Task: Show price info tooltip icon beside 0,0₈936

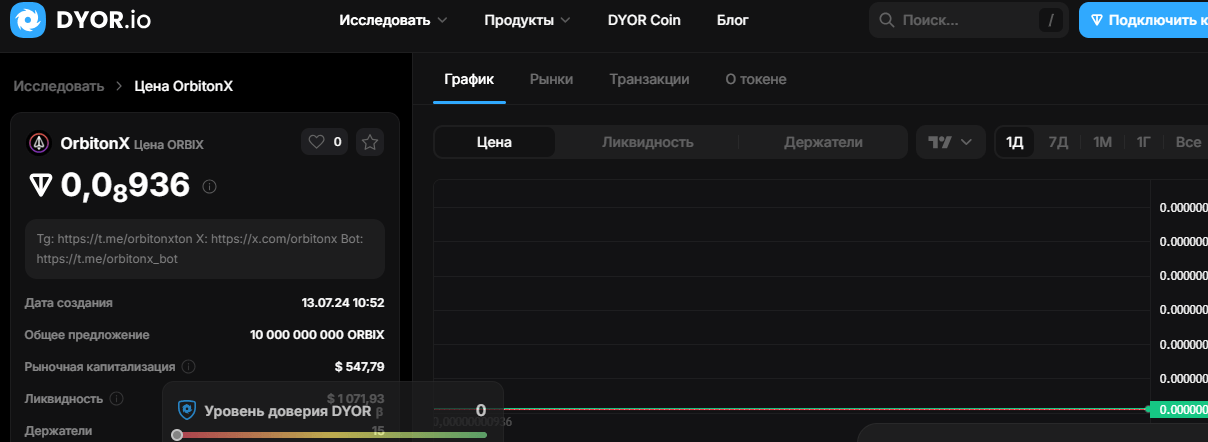Action: tap(210, 186)
